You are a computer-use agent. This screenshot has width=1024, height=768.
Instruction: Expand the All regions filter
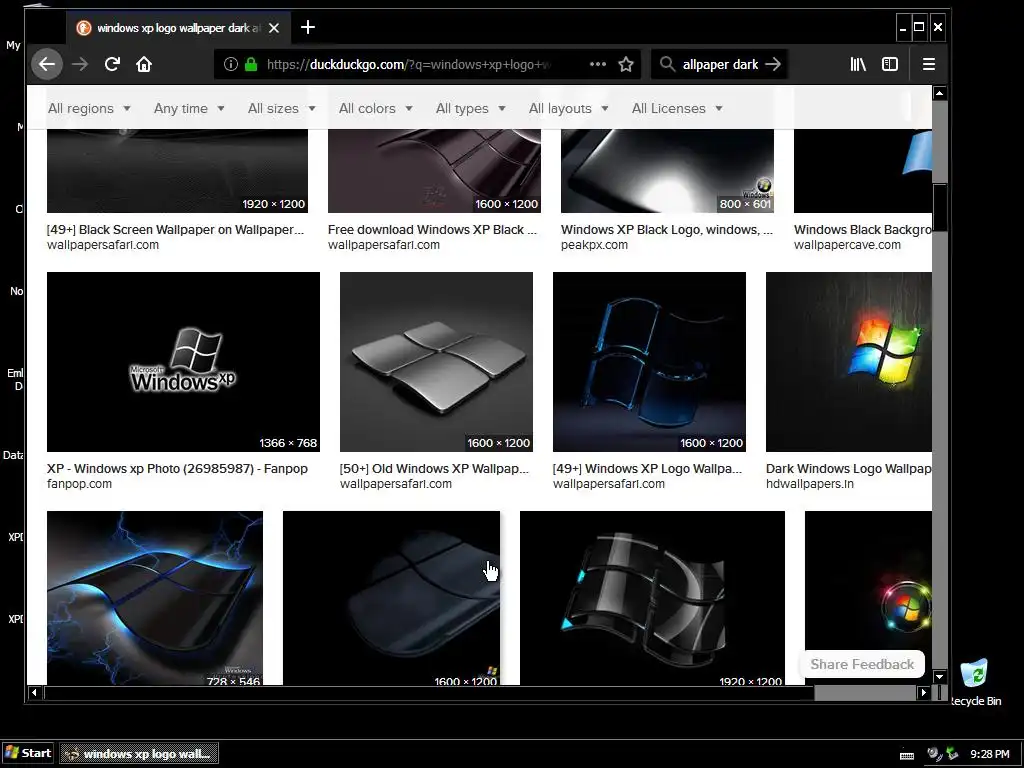point(89,108)
